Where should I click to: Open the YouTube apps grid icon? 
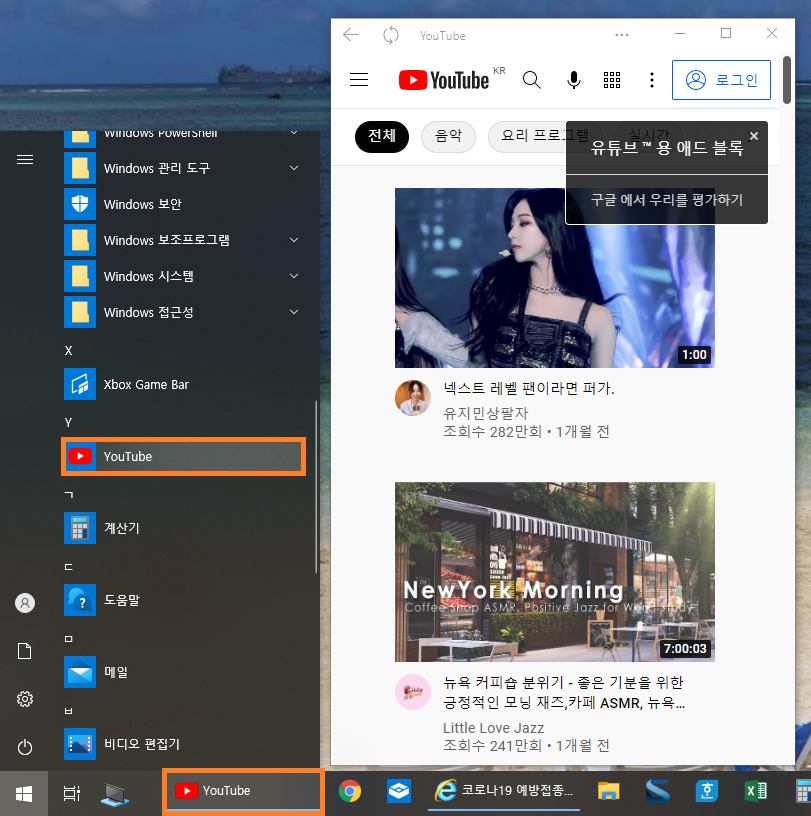[612, 80]
